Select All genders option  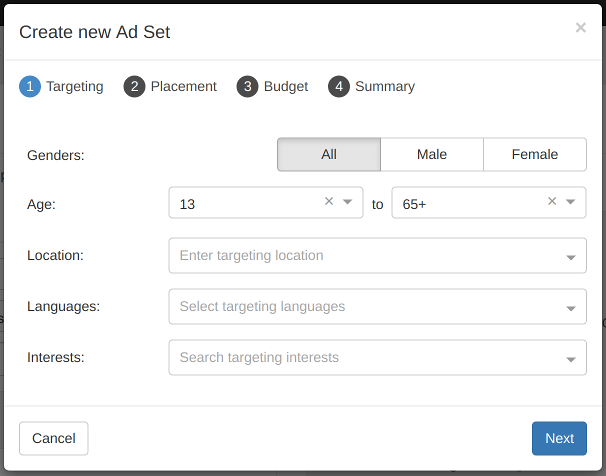[x=329, y=155]
